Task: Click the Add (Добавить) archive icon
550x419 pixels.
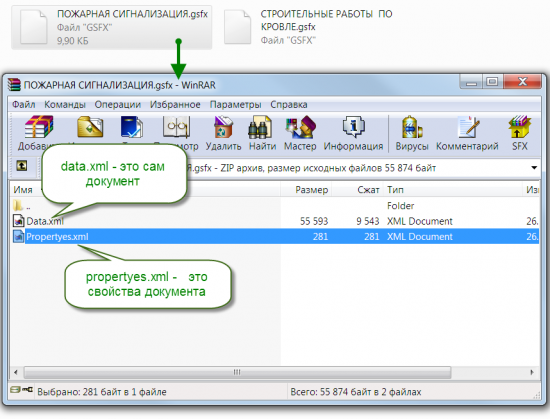Action: coord(38,127)
